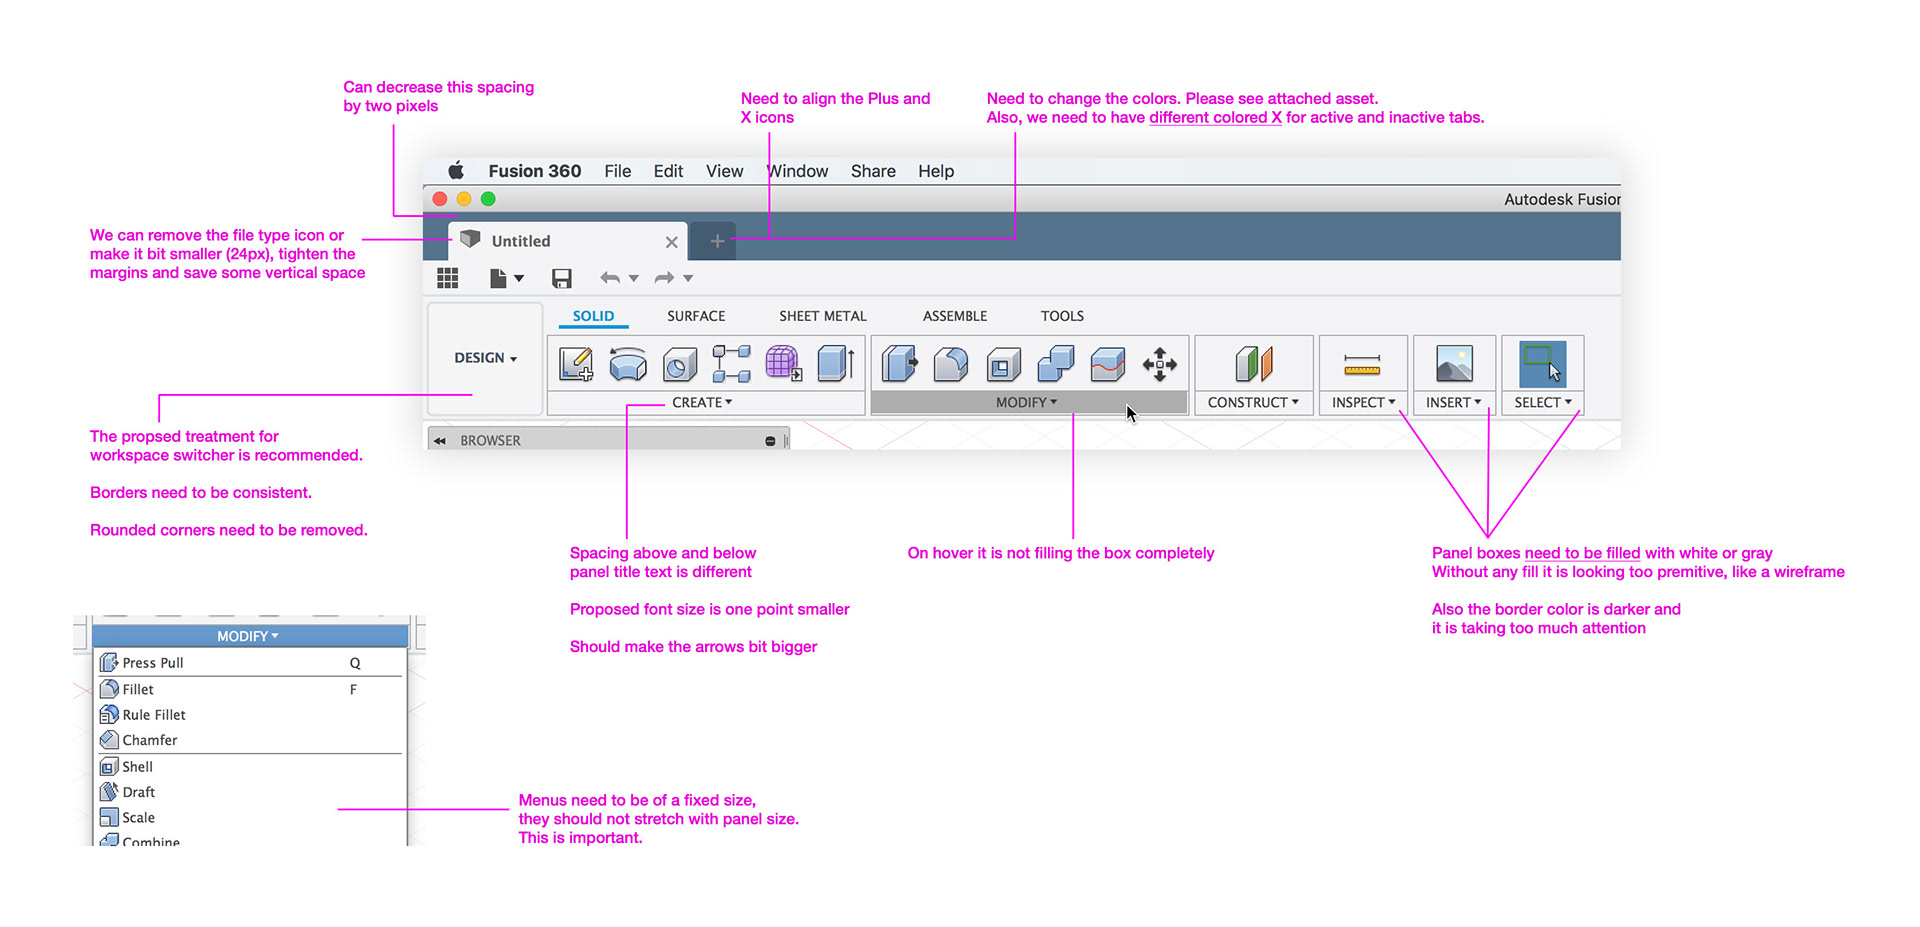1920x927 pixels.
Task: Open the File document dropdown
Action: point(506,278)
